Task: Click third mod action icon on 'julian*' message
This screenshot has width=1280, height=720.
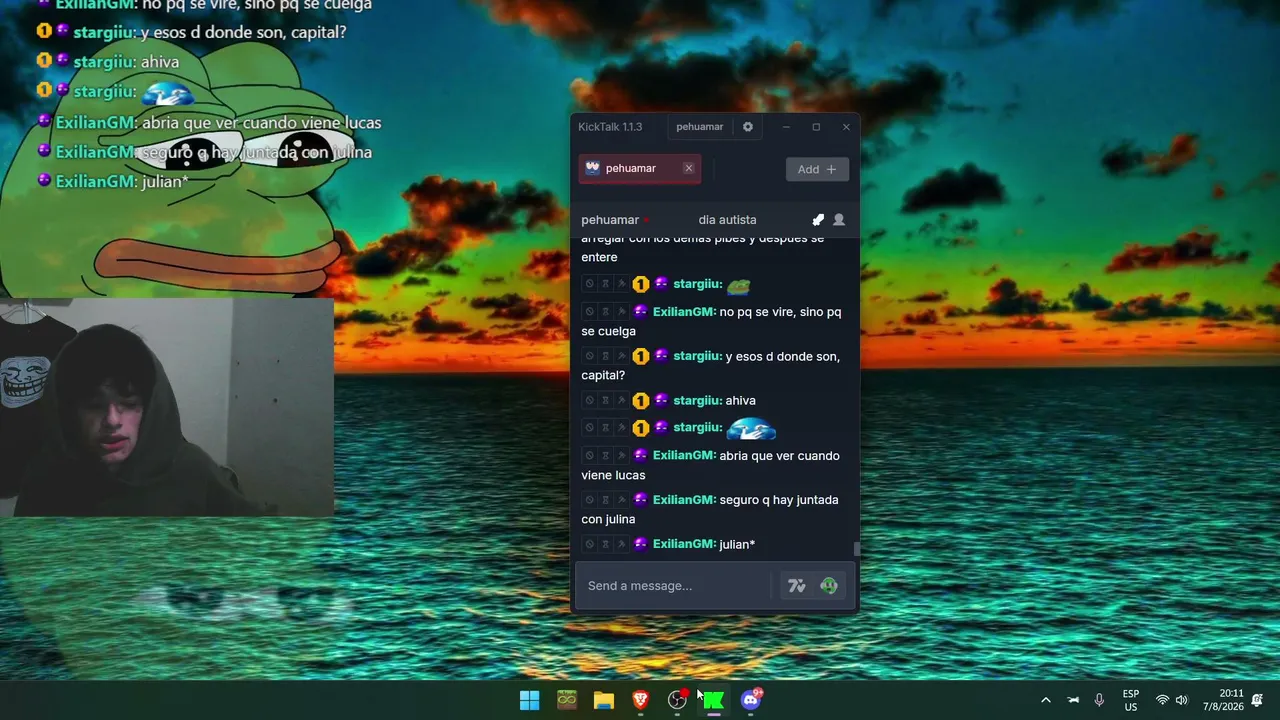Action: click(x=621, y=544)
